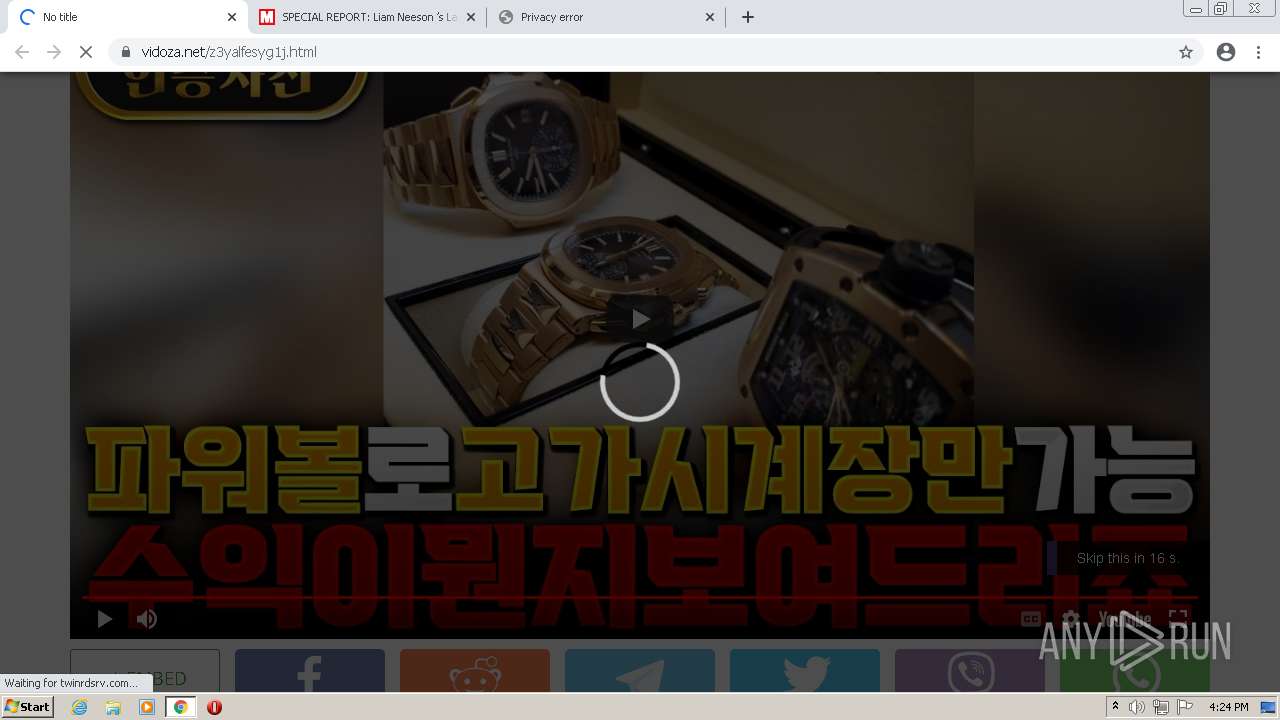Viewport: 1280px width, 720px height.
Task: Open network status tray icon
Action: coord(1161,707)
